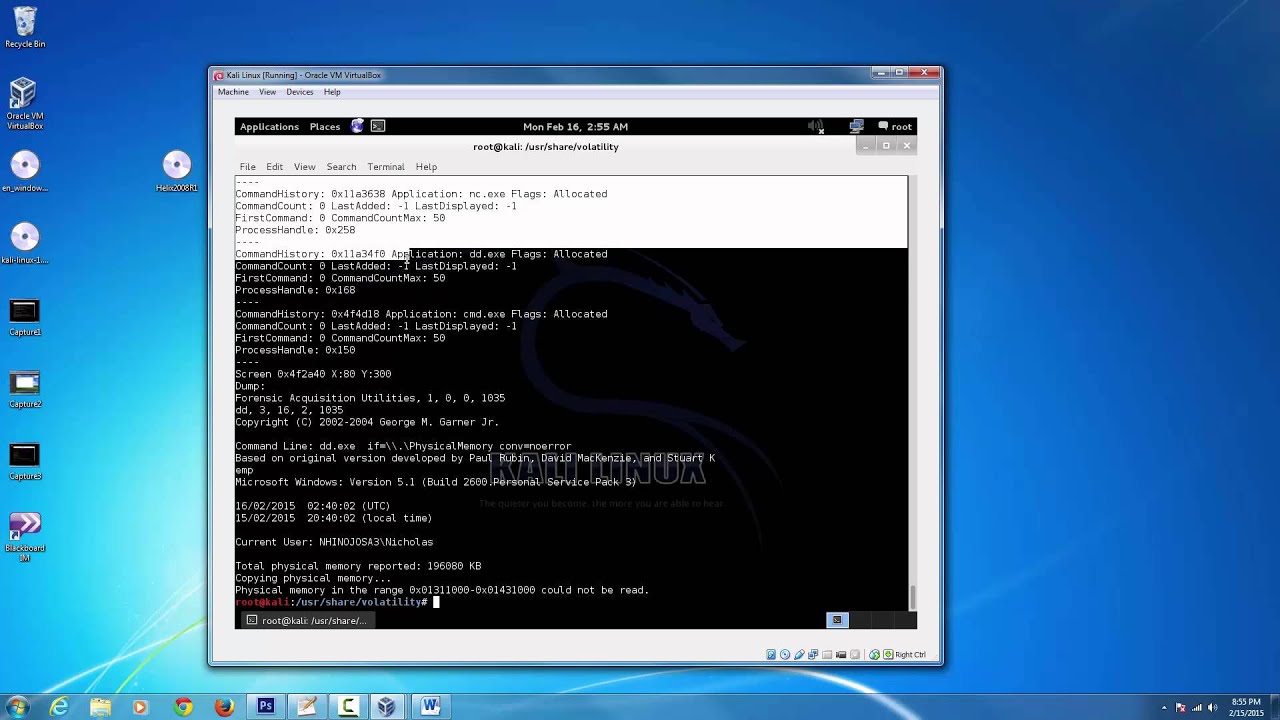Open Windows volume control in system tray
1280x720 pixels.
[1212, 708]
